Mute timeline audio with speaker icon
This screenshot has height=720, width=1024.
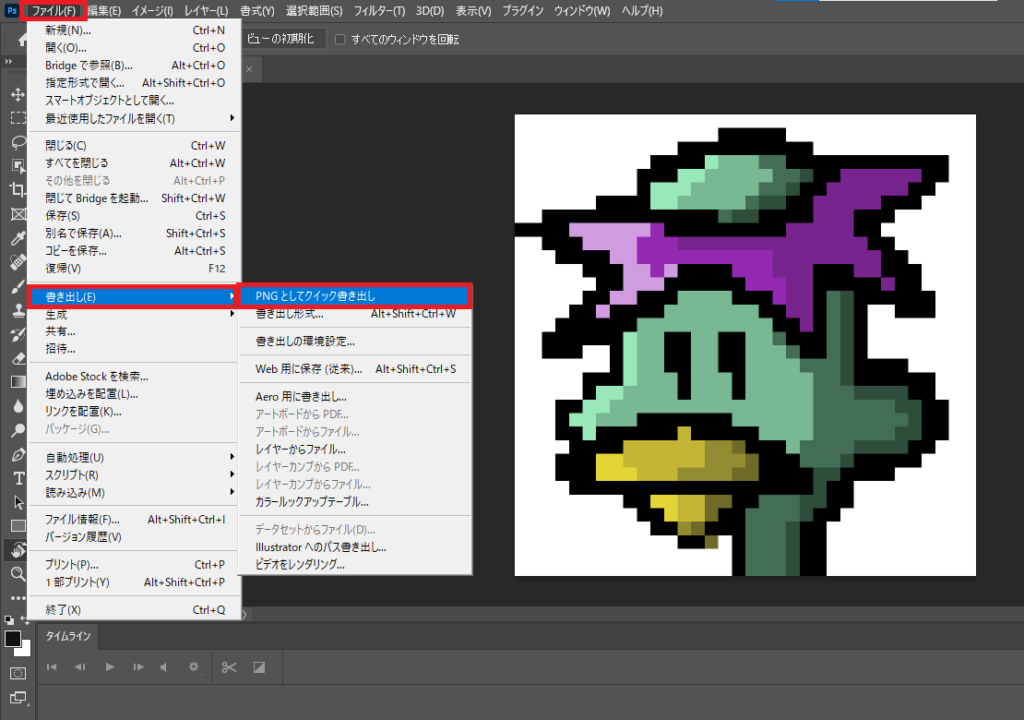[161, 667]
